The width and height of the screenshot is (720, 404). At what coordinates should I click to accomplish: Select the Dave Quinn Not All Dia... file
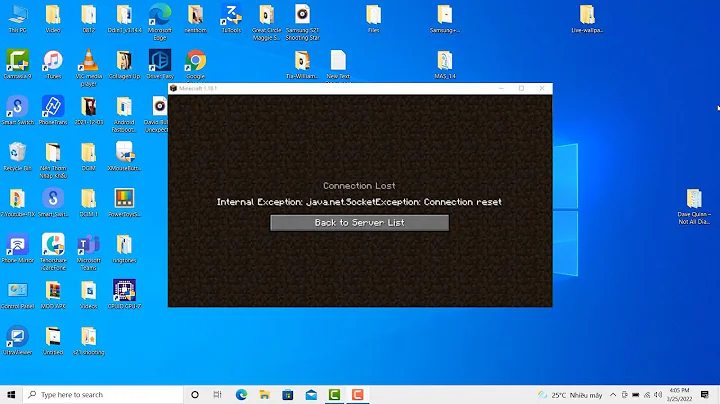(x=694, y=206)
